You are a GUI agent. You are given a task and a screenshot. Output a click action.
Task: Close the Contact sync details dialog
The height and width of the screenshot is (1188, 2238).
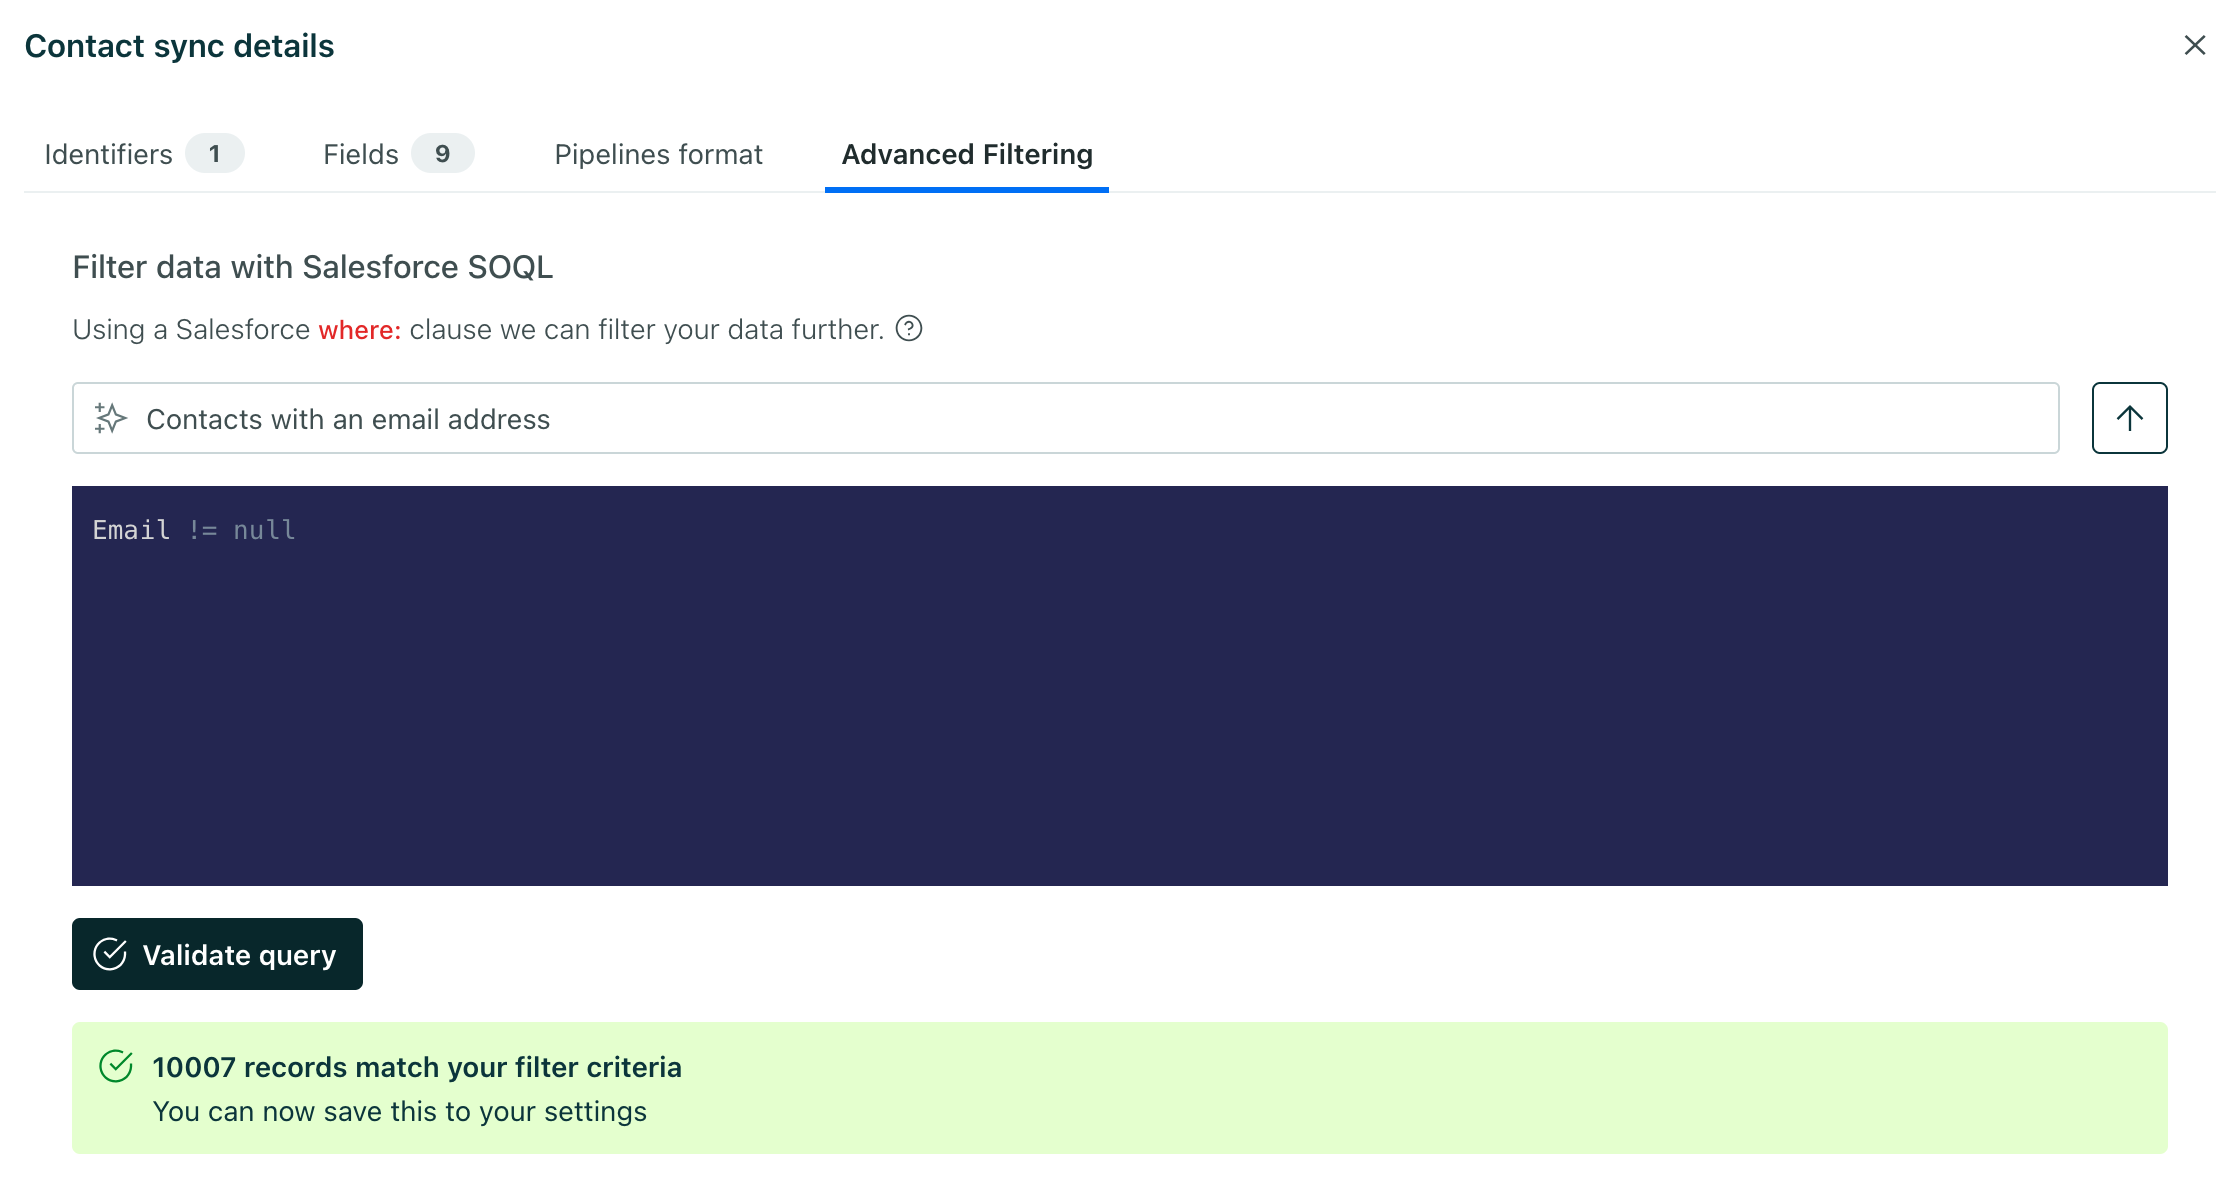[2195, 45]
